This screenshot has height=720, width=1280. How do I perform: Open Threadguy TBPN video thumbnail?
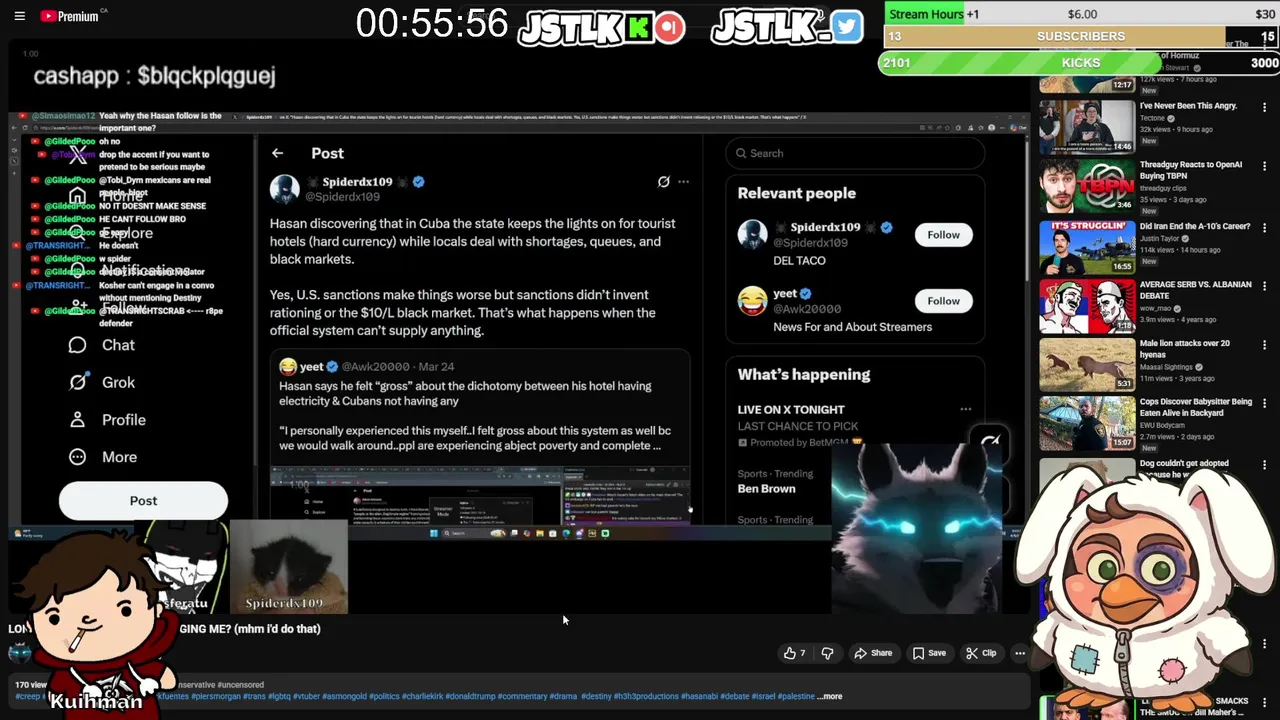click(1086, 186)
